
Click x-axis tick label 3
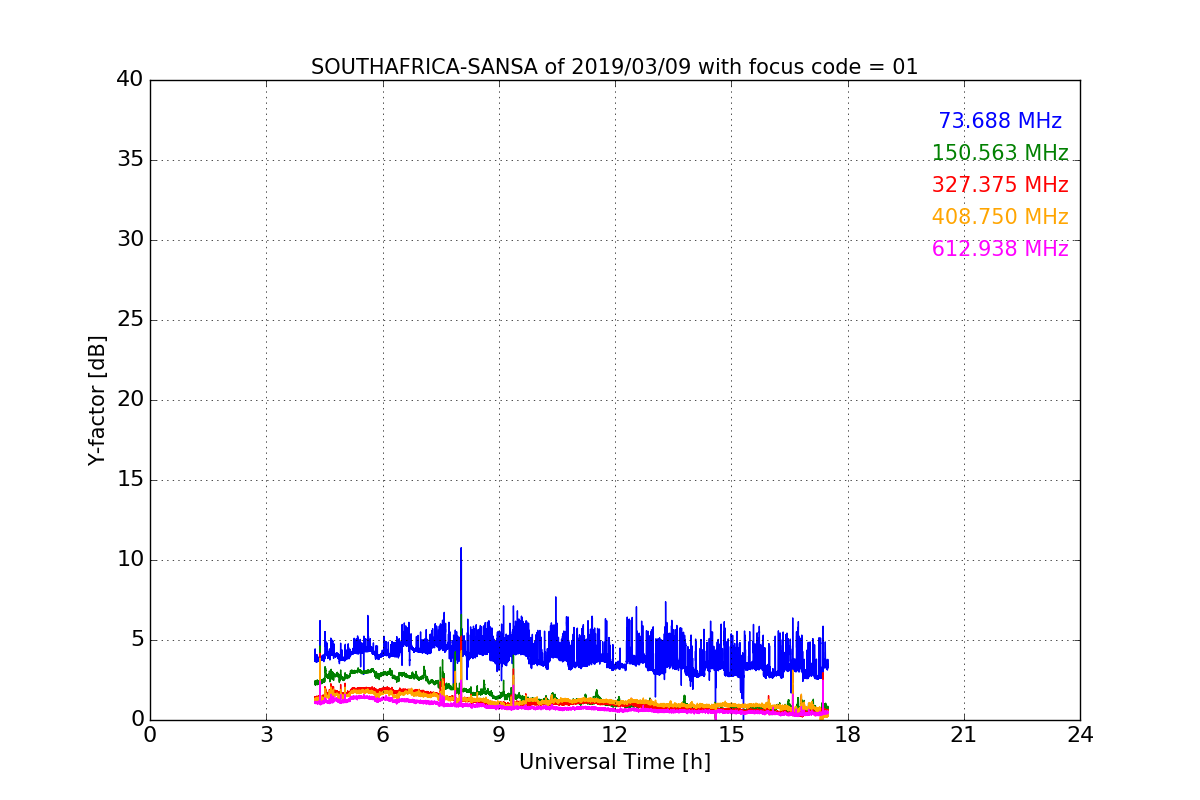pos(266,734)
